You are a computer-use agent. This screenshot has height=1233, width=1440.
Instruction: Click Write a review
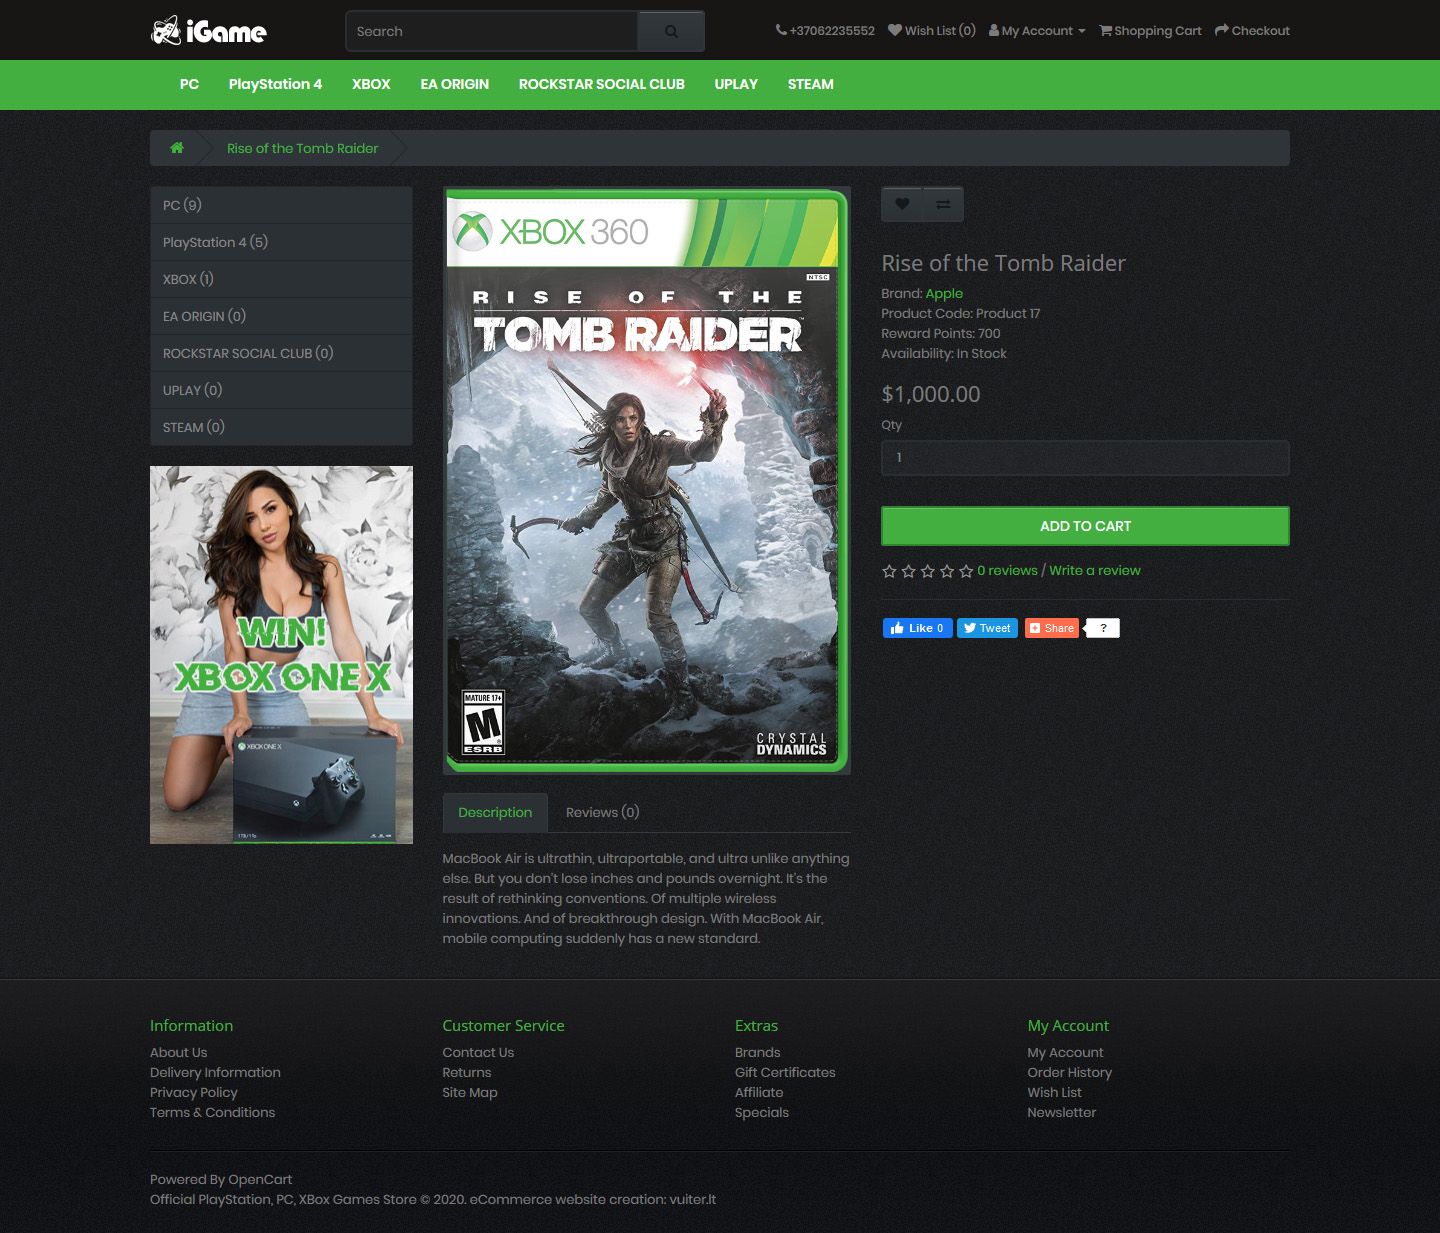click(1095, 570)
